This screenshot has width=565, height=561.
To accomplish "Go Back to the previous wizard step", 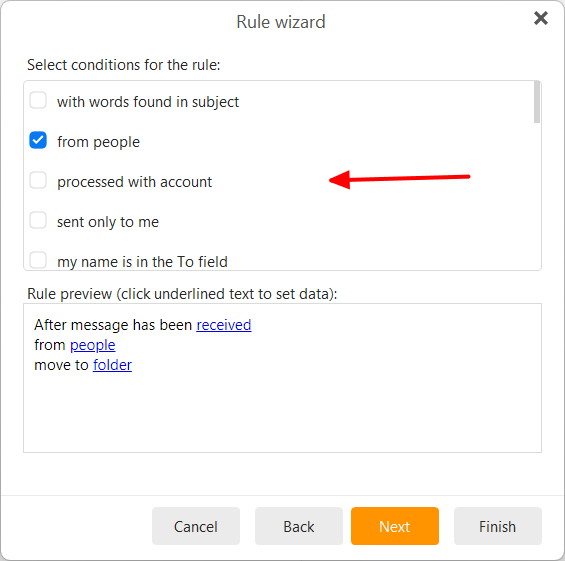I will click(299, 526).
